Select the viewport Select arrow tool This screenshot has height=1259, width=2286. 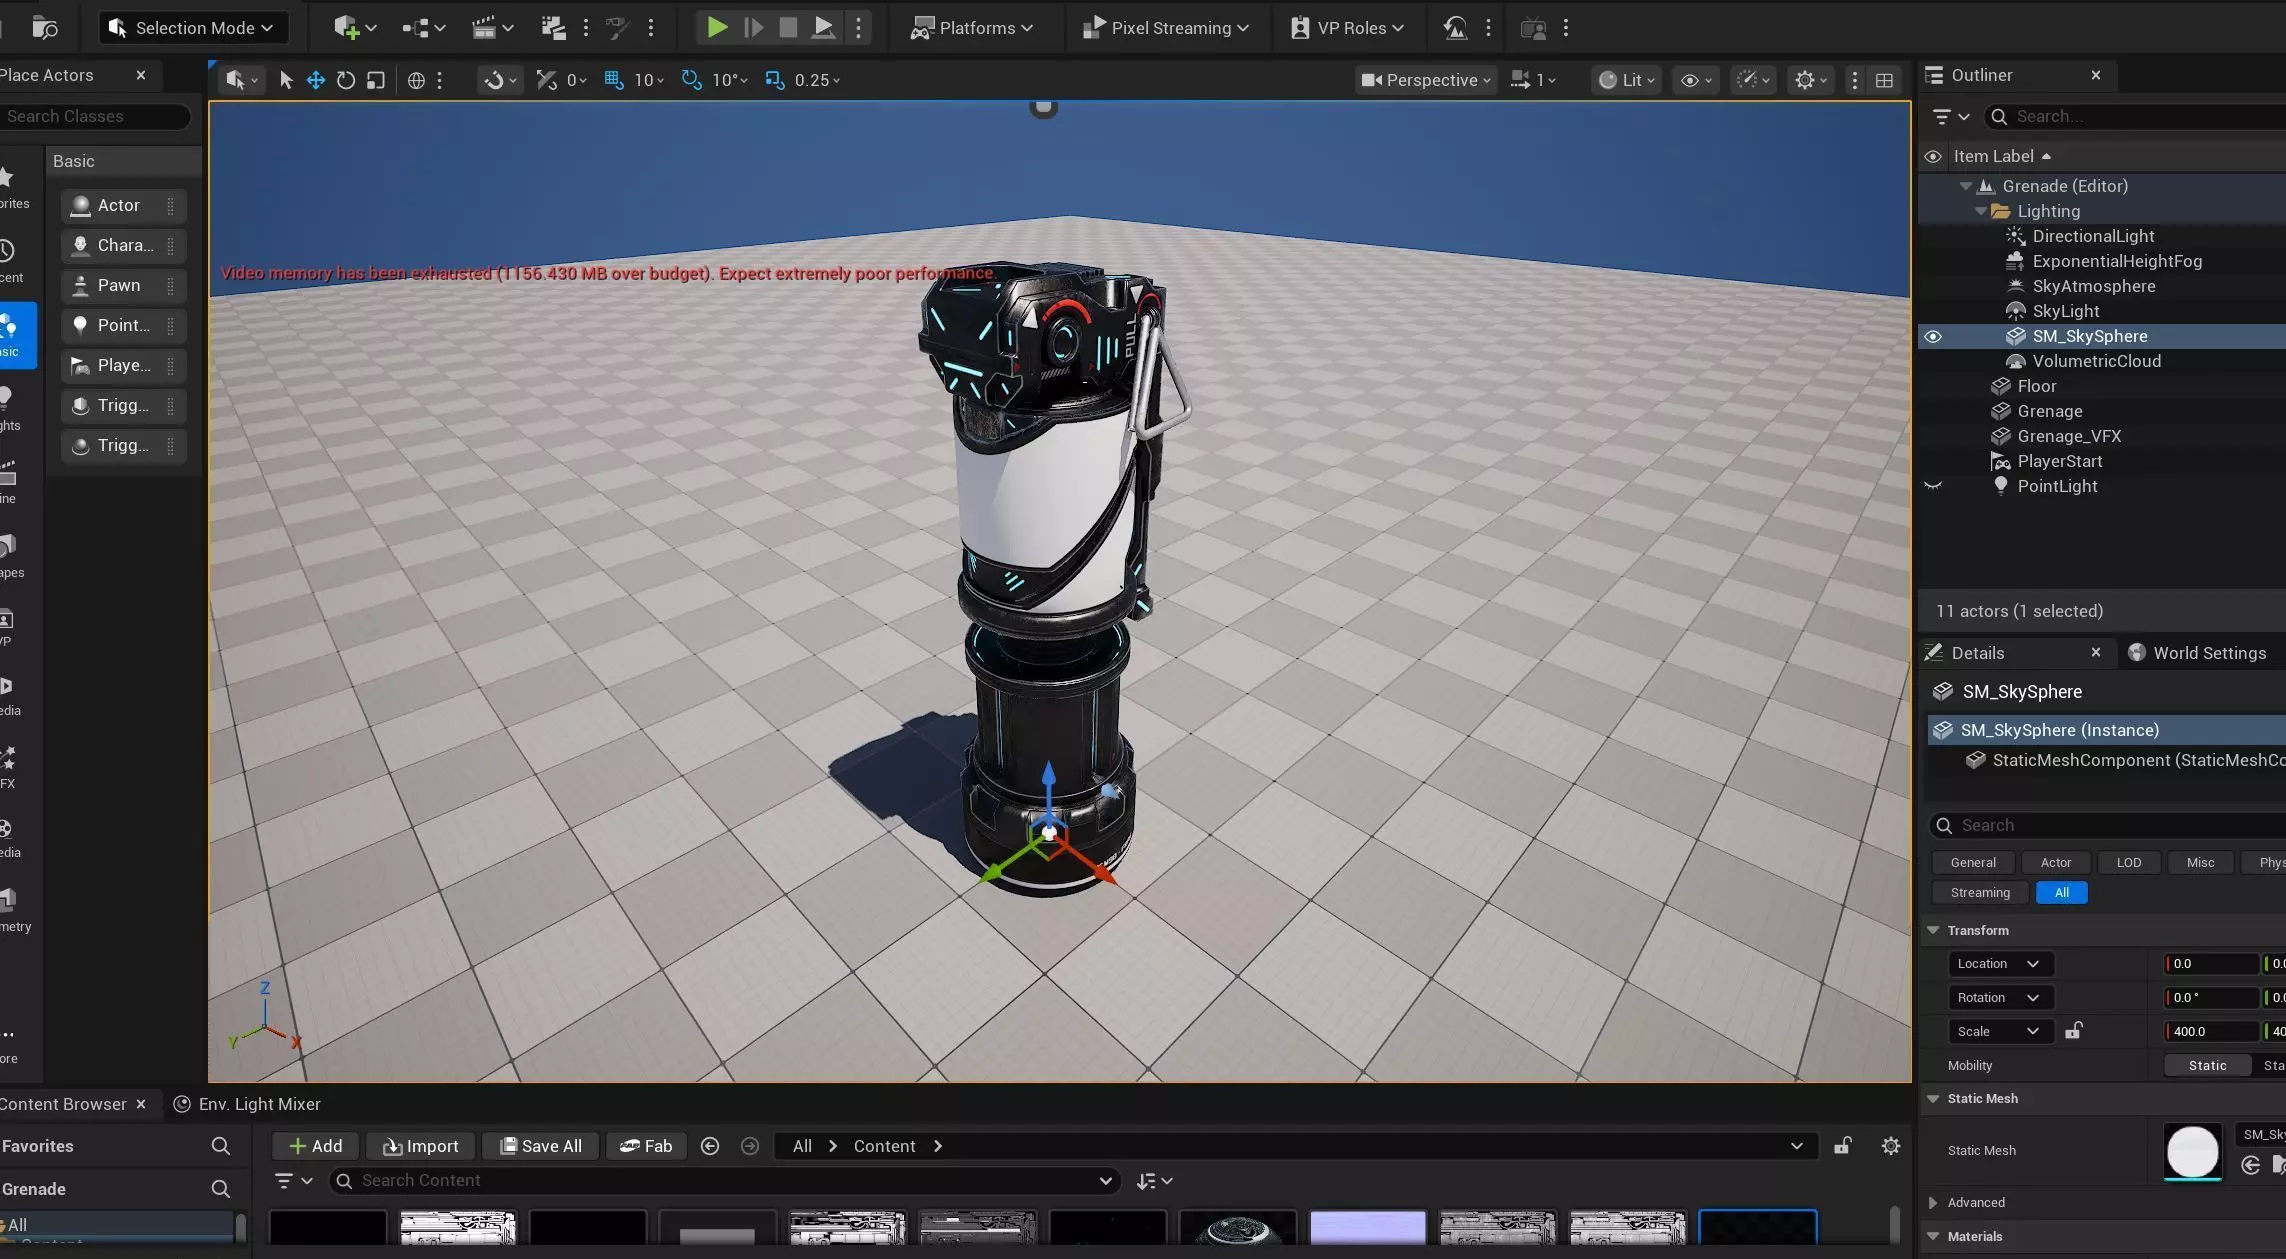(x=286, y=80)
